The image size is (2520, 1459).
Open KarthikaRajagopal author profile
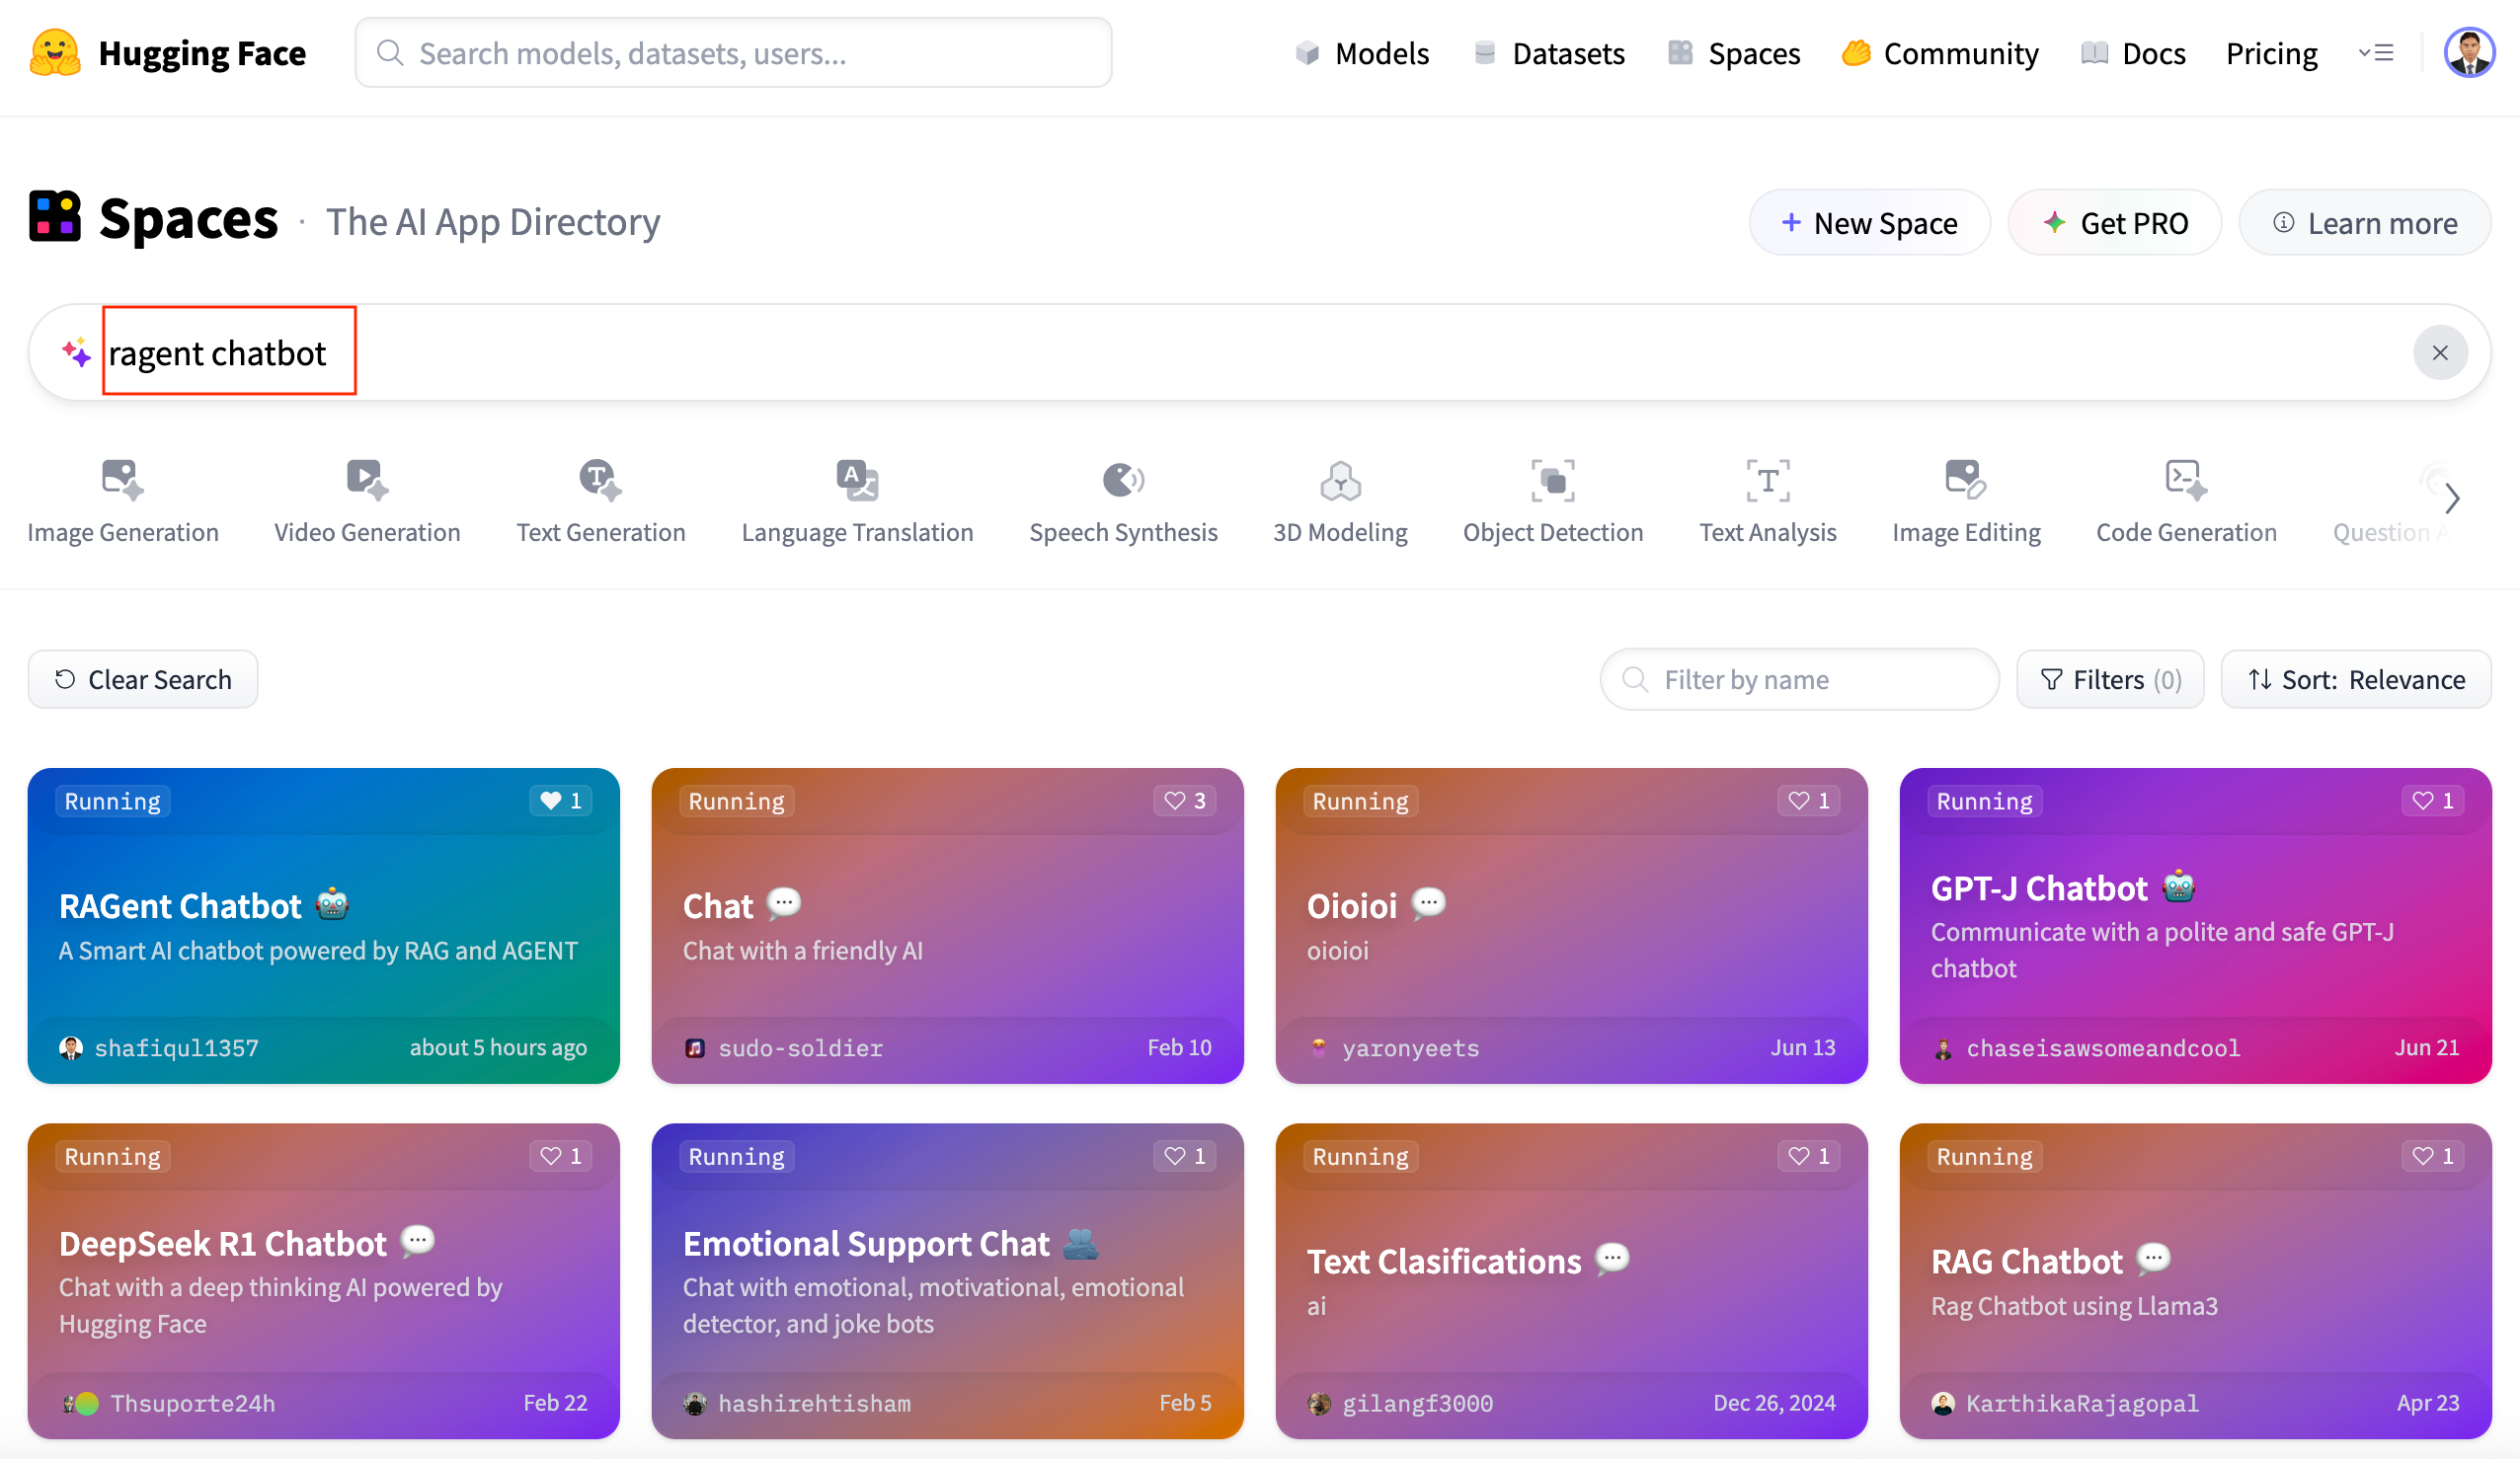(x=2065, y=1404)
